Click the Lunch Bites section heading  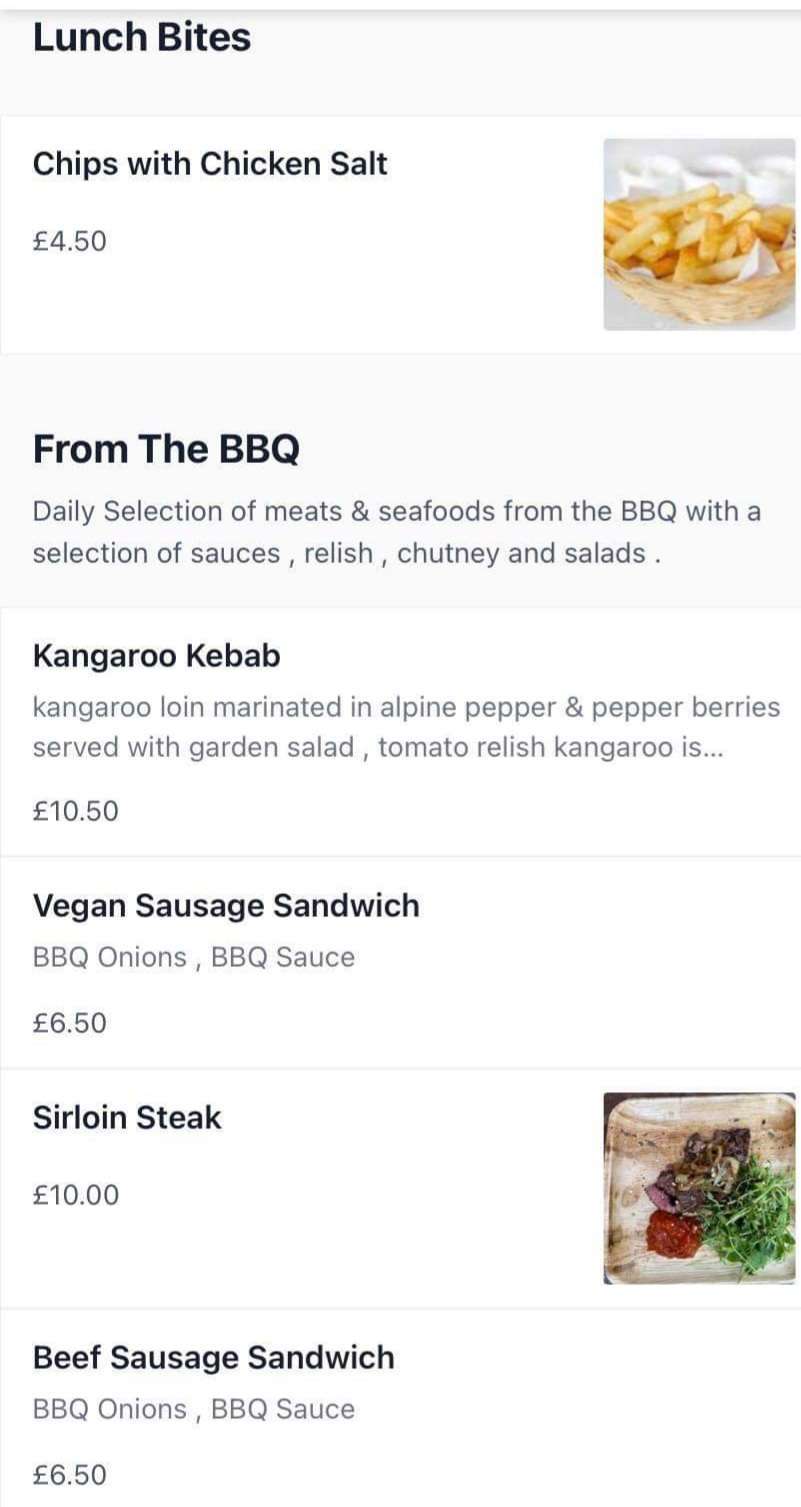pos(141,37)
